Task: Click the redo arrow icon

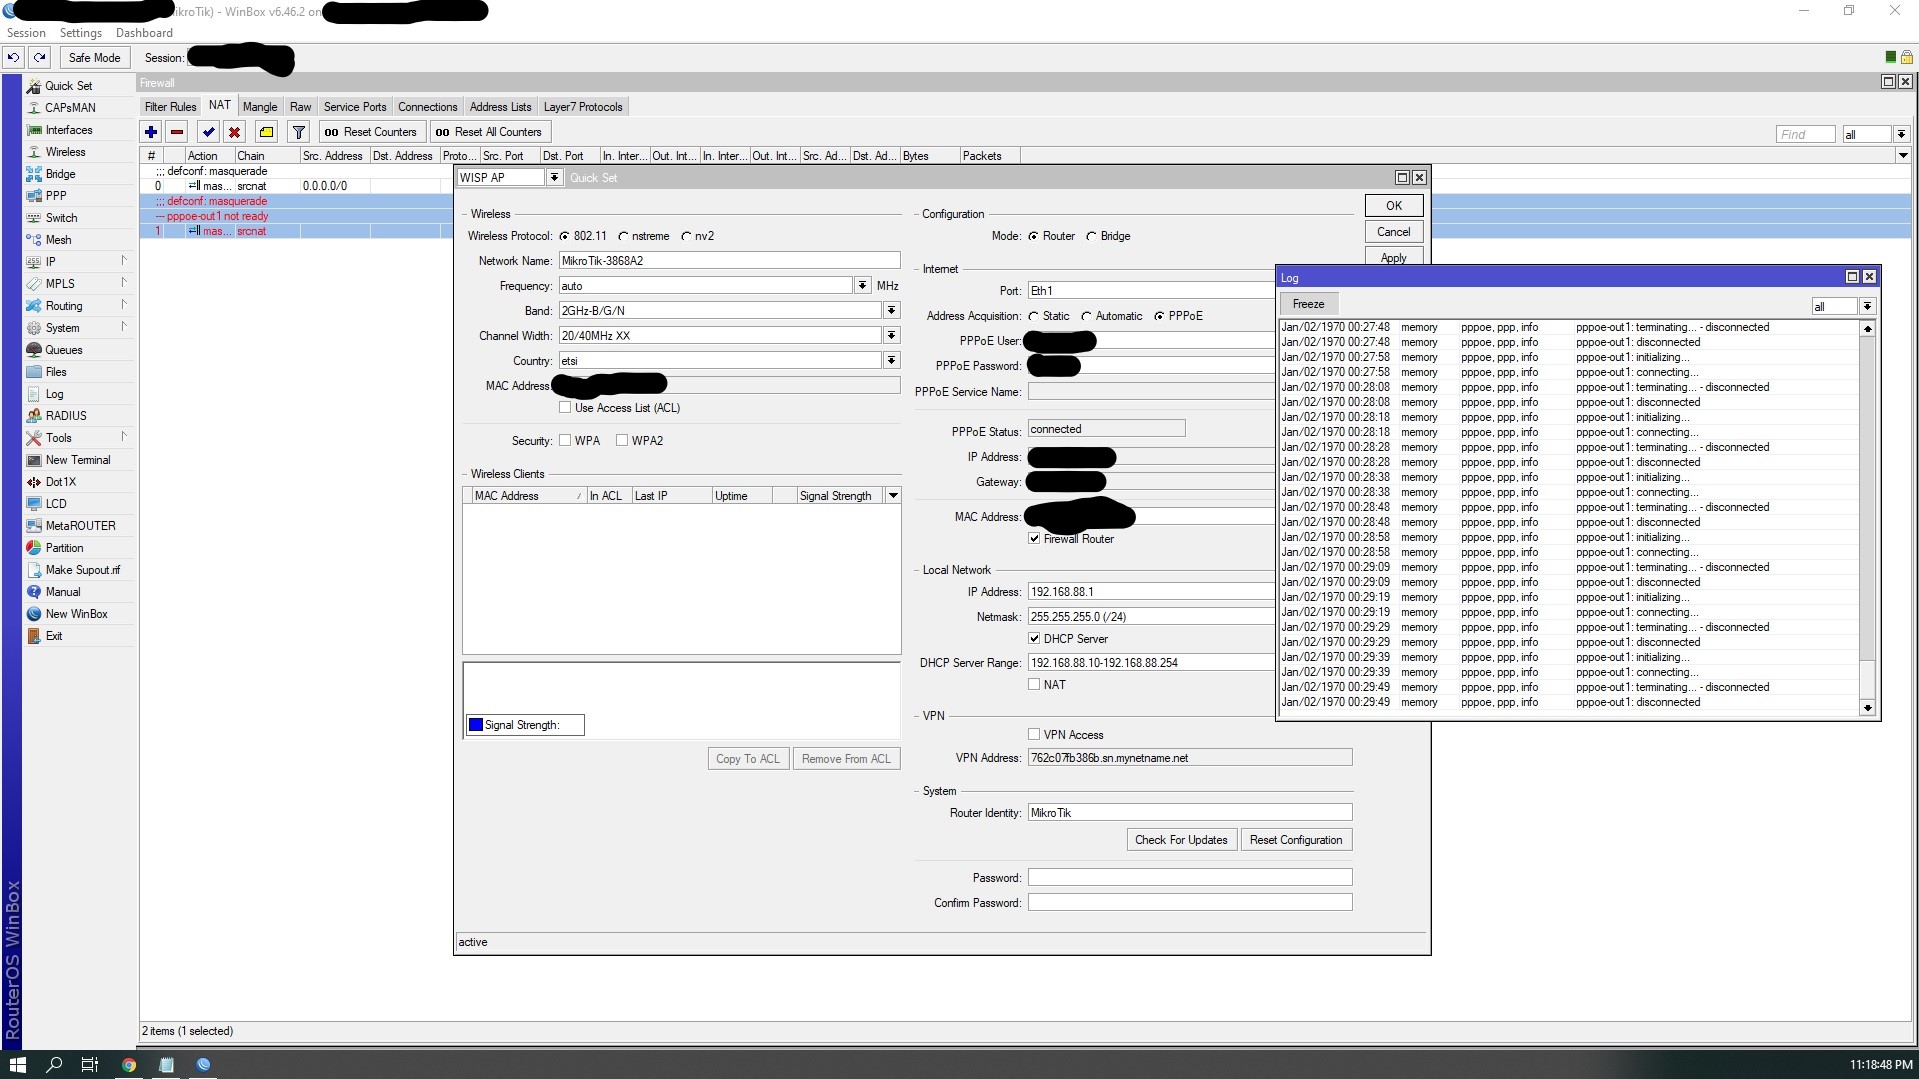Action: [x=40, y=58]
